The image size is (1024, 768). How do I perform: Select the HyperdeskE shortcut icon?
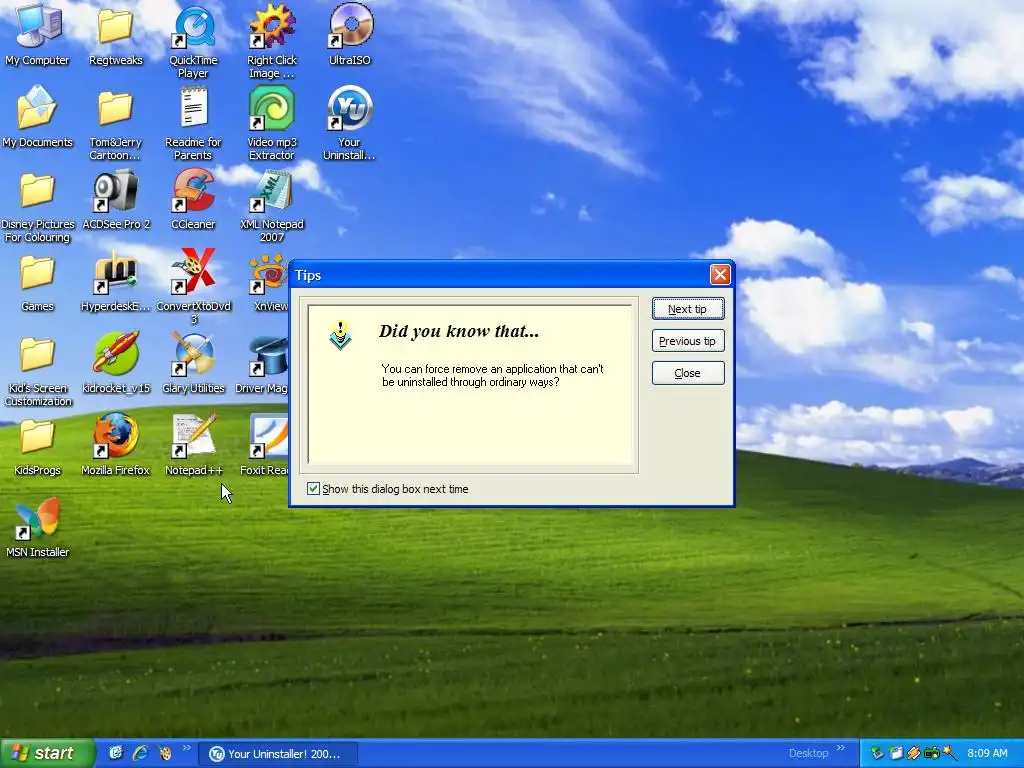pos(116,281)
